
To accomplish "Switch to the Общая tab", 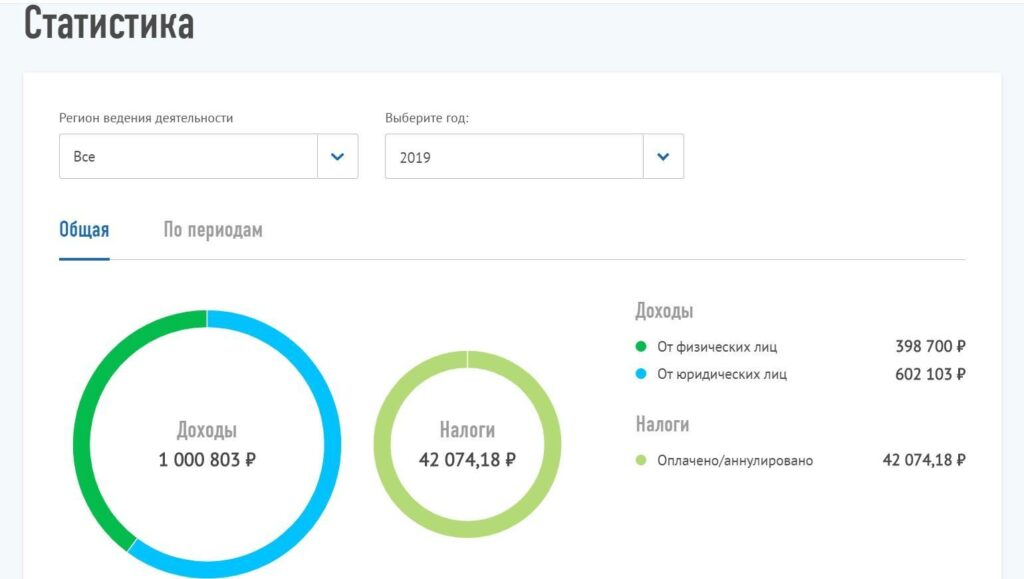I will tap(84, 230).
